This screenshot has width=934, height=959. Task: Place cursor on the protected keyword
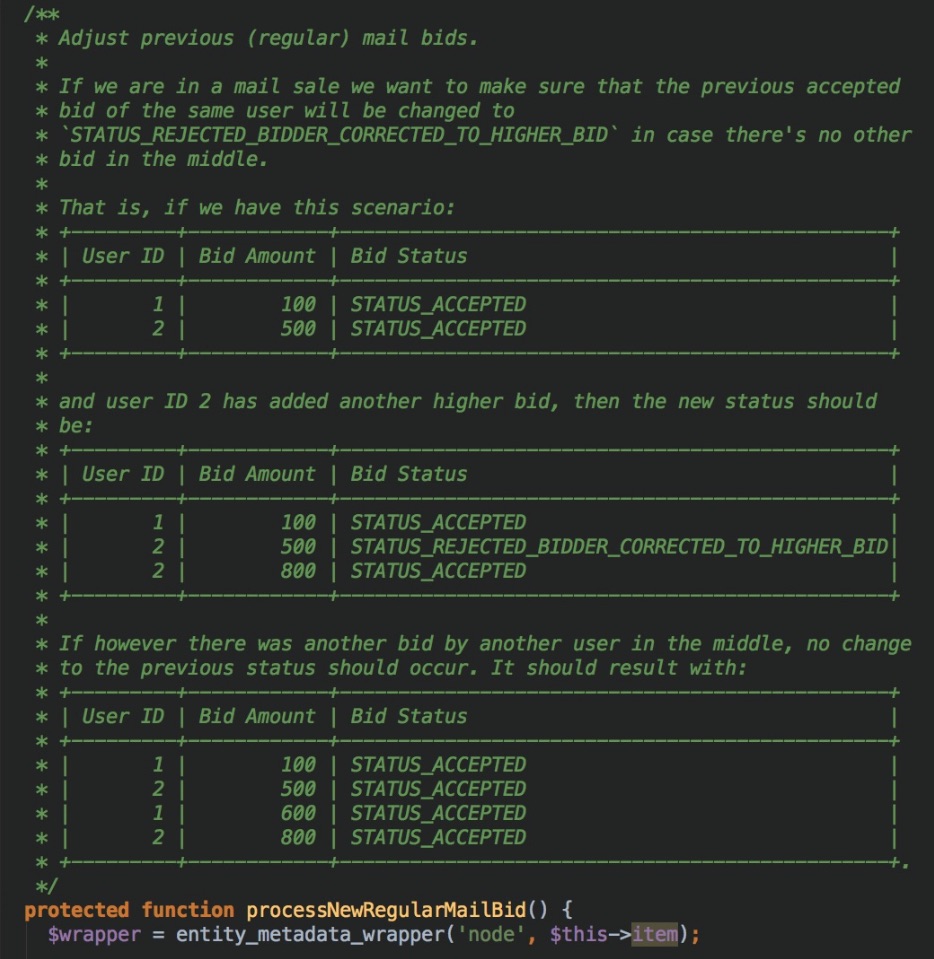point(76,910)
